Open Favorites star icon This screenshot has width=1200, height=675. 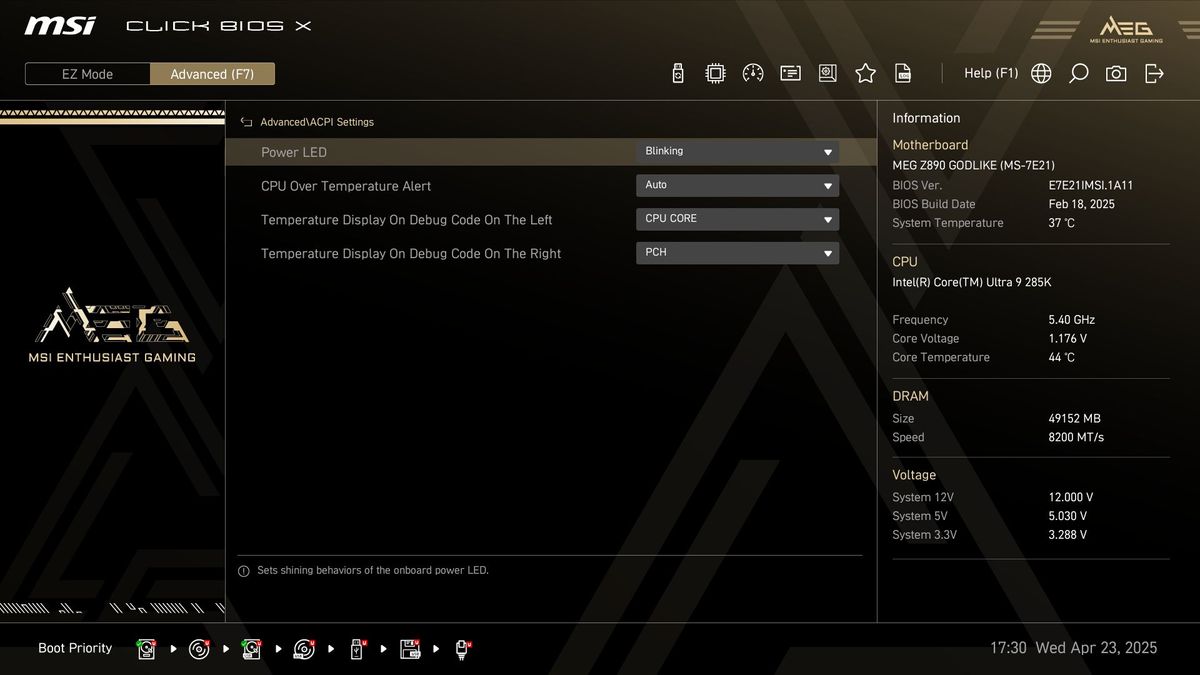click(866, 73)
